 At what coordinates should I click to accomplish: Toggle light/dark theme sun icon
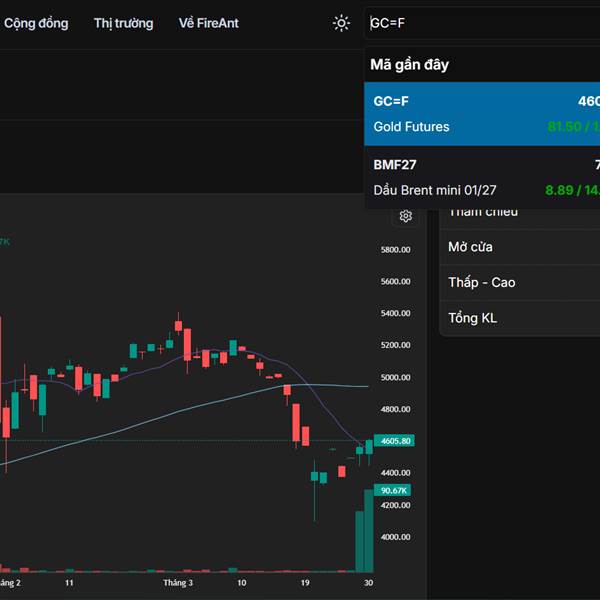[342, 23]
